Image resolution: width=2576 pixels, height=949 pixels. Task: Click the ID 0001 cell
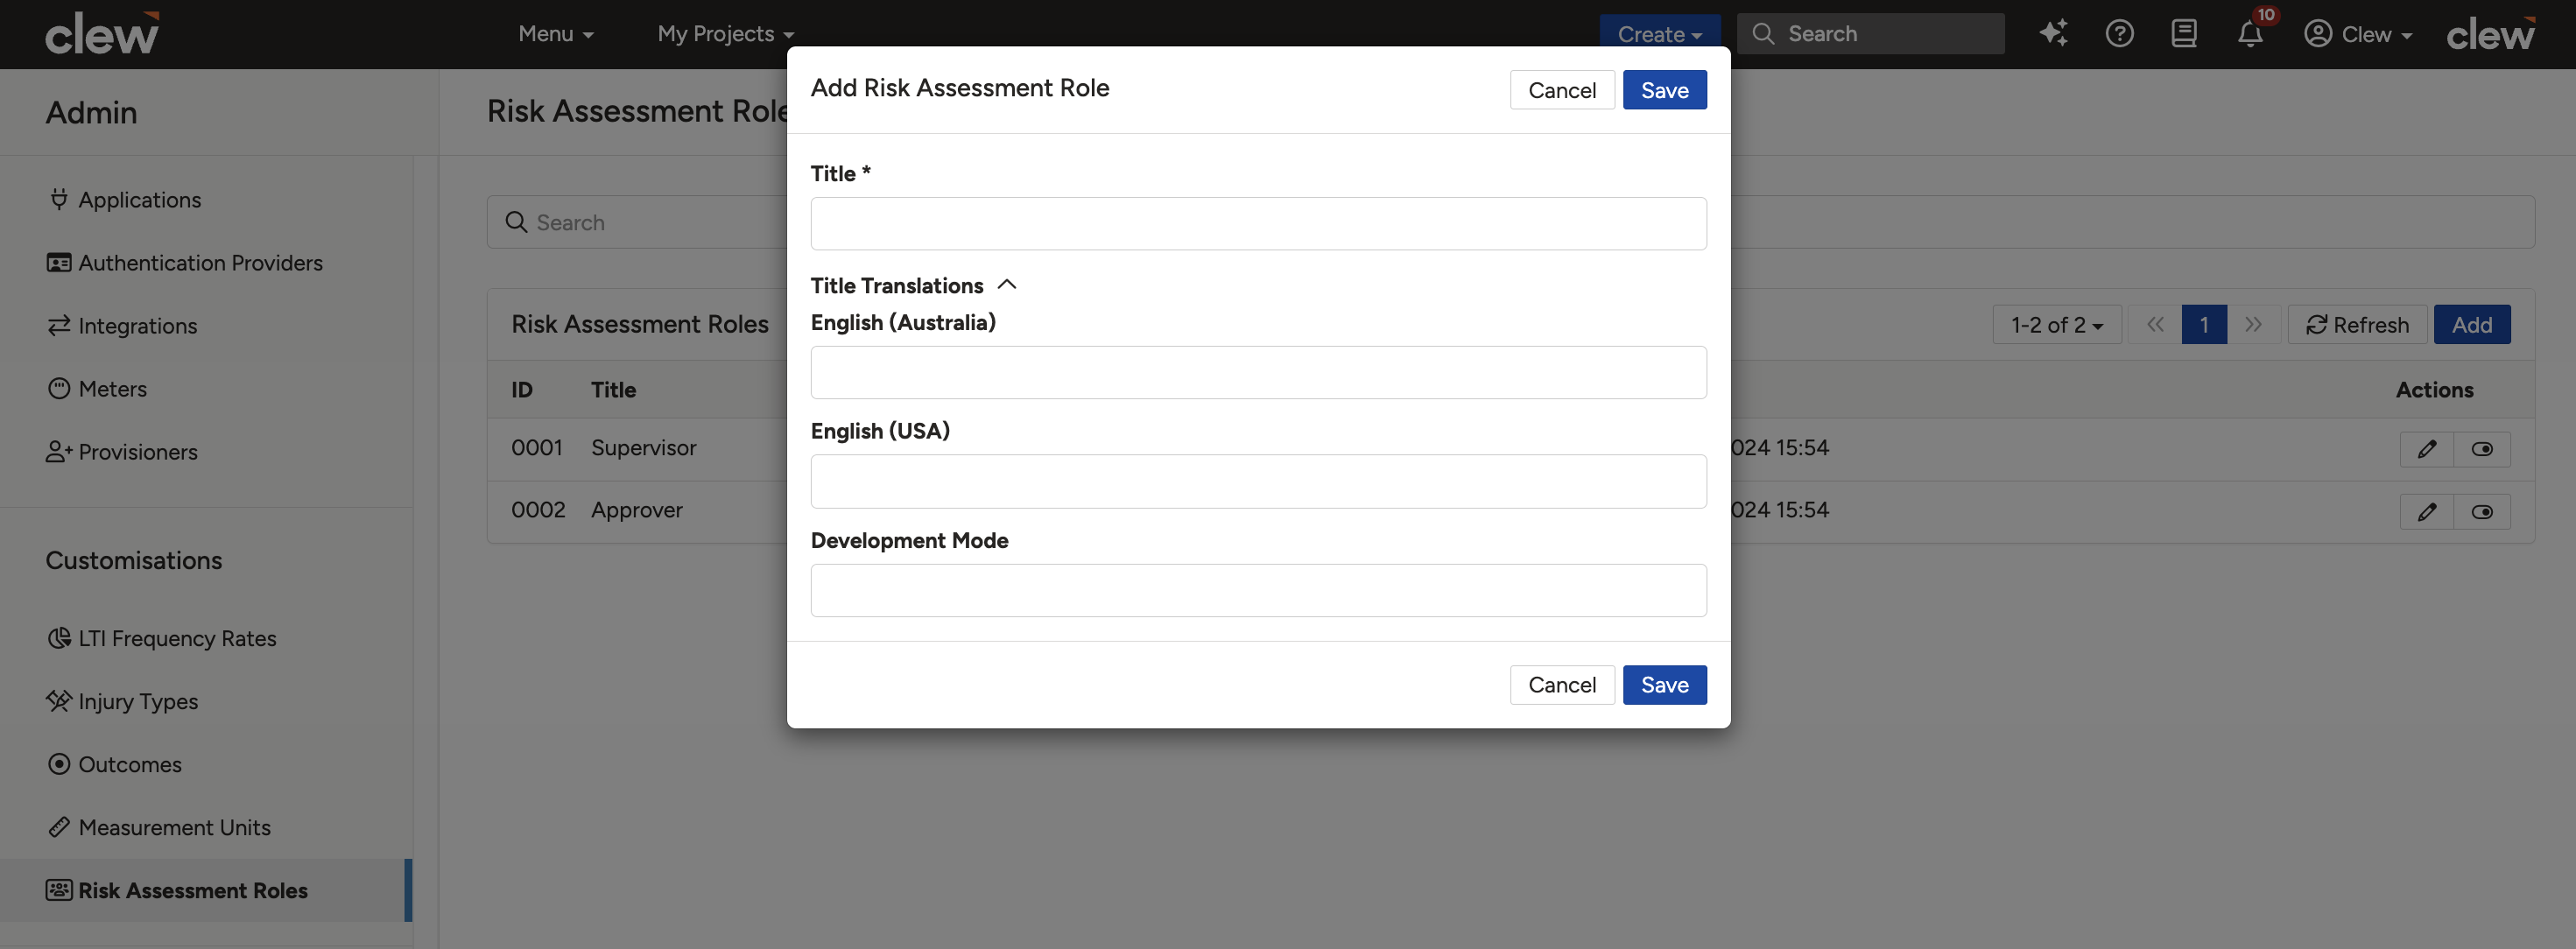537,448
